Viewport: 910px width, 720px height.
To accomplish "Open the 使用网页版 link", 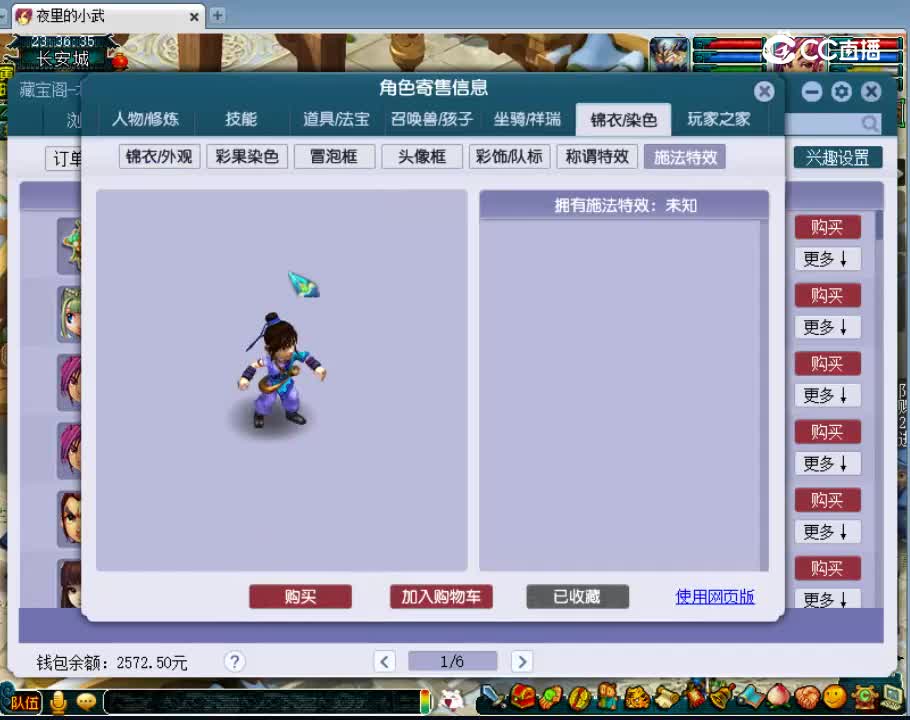I will 715,597.
